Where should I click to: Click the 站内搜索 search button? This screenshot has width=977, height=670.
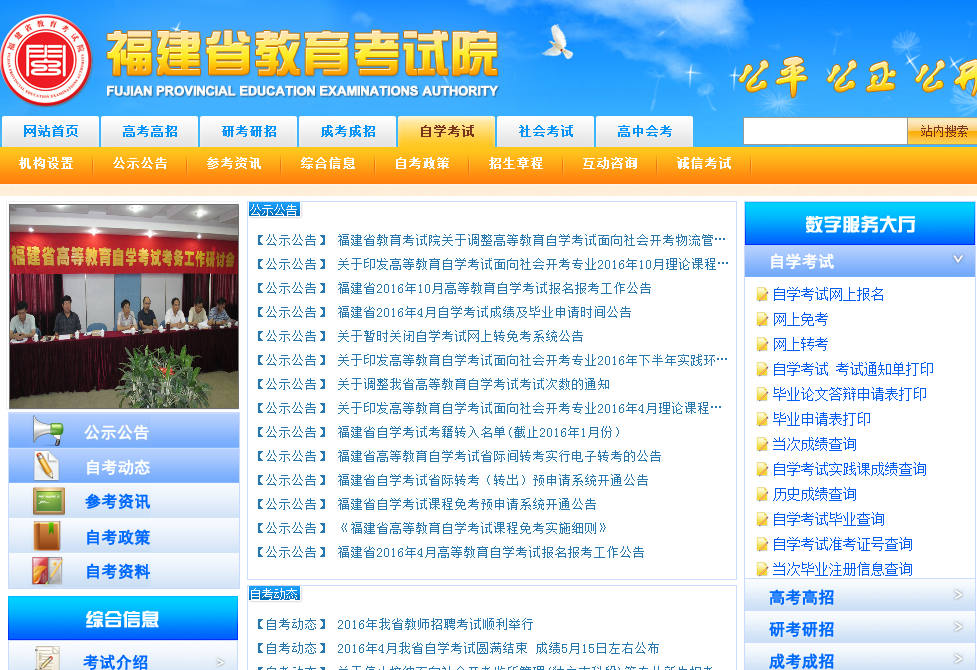pyautogui.click(x=943, y=131)
